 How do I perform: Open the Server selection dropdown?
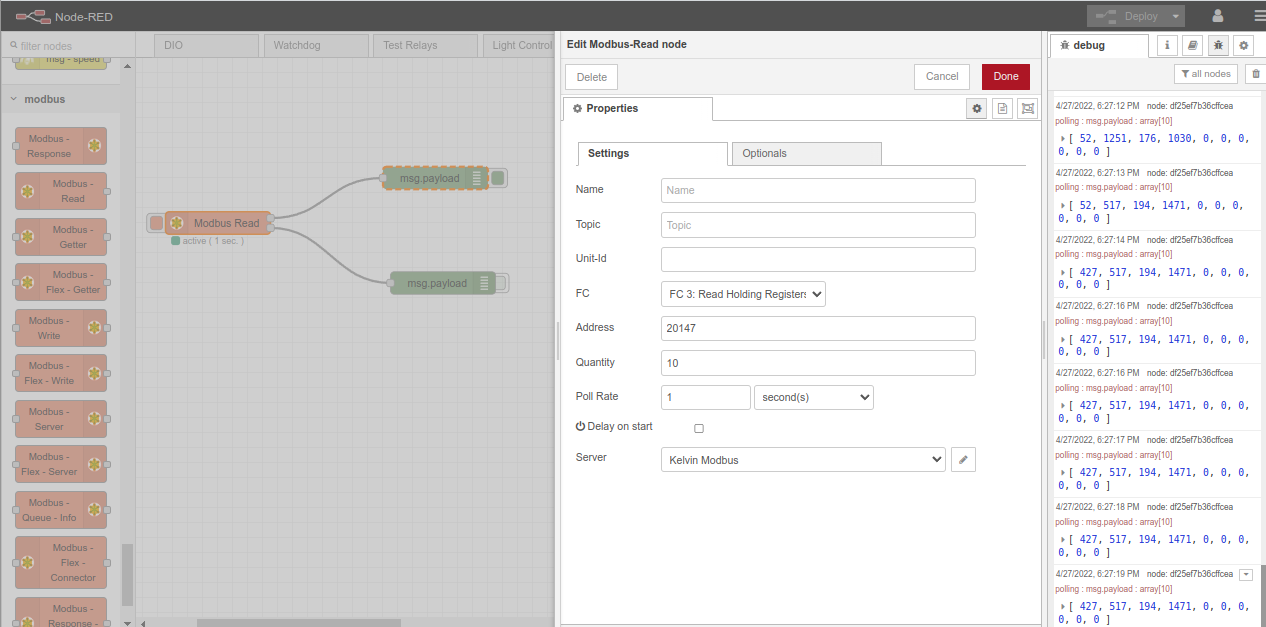pyautogui.click(x=803, y=459)
